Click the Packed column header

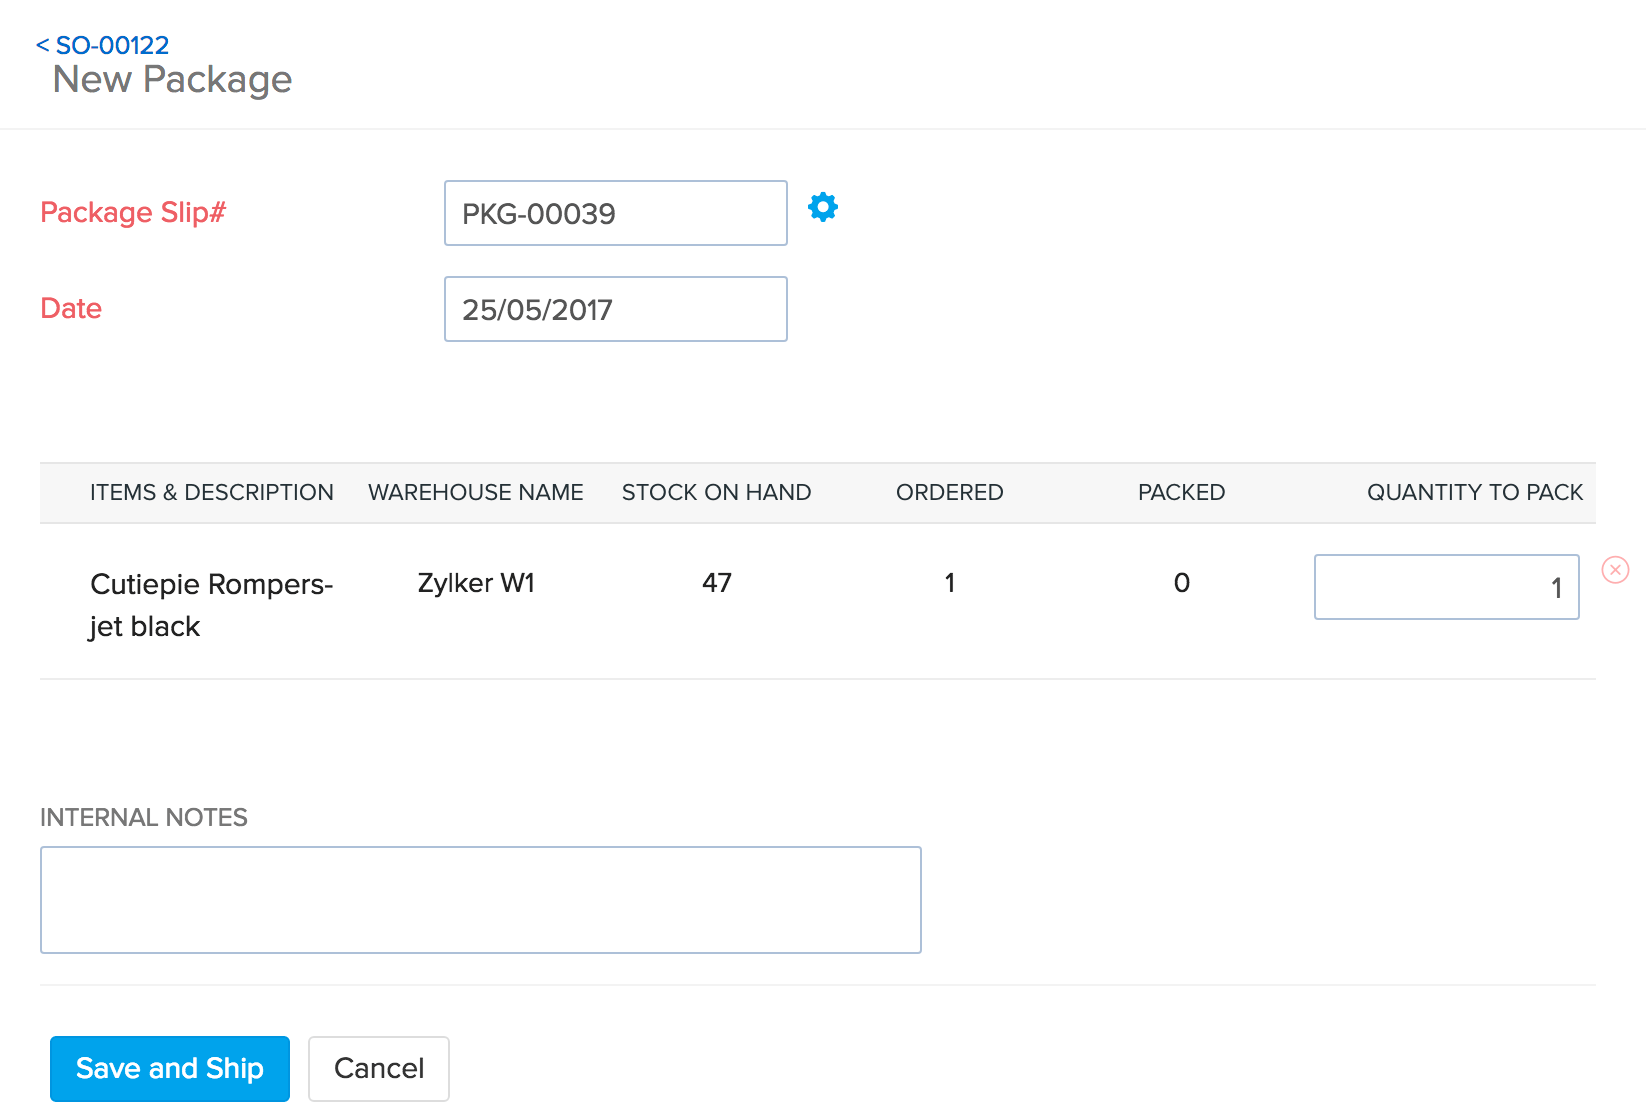pos(1181,492)
